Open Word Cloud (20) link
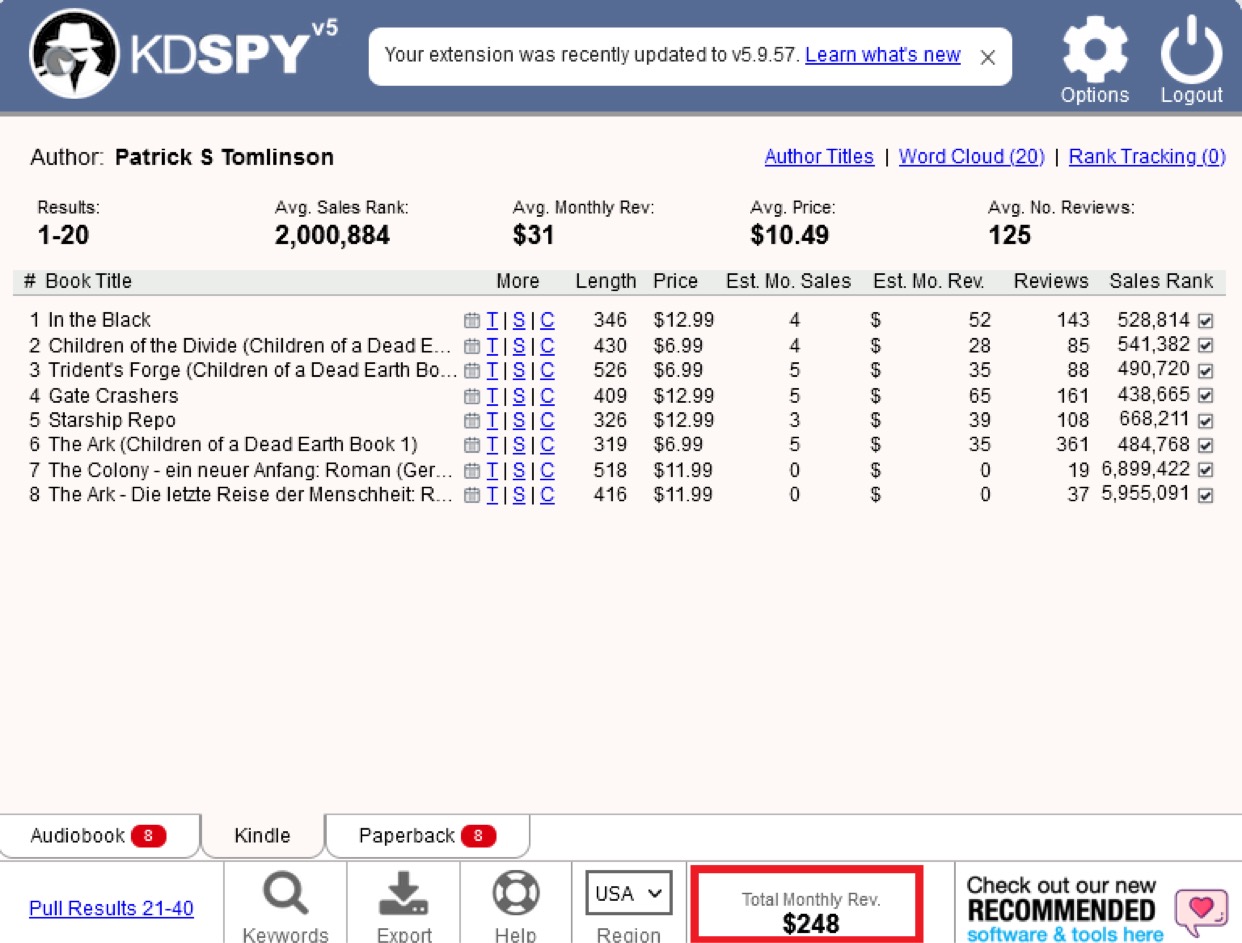 click(x=972, y=157)
